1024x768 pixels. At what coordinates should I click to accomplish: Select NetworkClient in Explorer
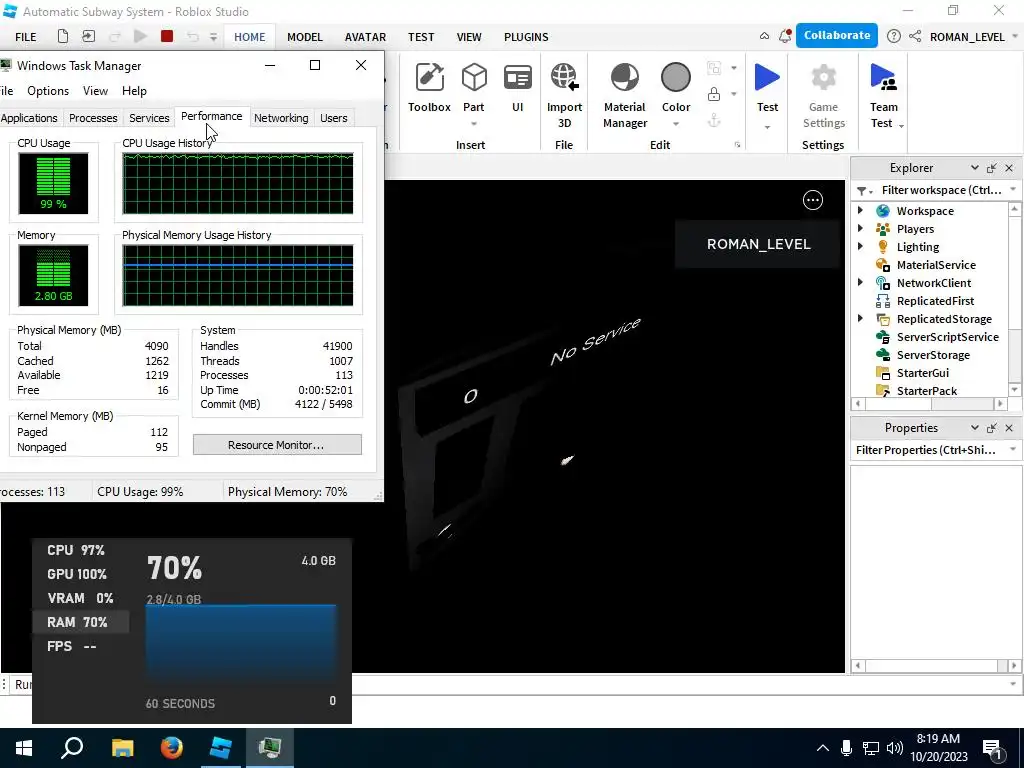click(x=933, y=283)
